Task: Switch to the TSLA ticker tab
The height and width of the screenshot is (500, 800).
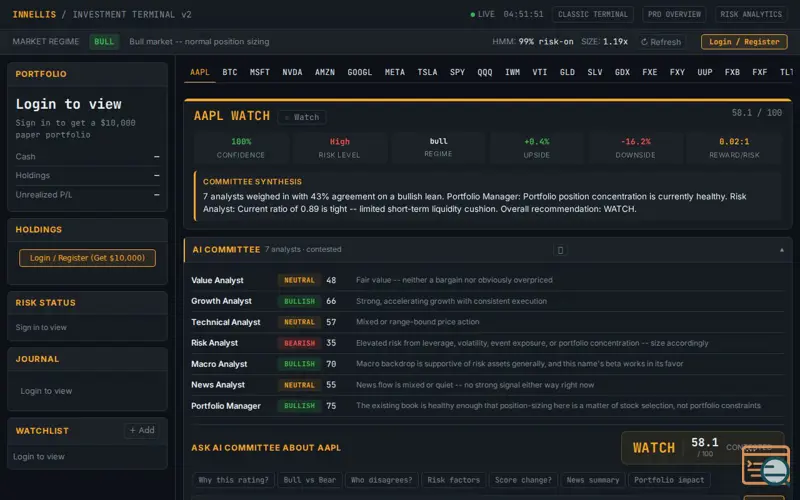Action: [x=428, y=72]
